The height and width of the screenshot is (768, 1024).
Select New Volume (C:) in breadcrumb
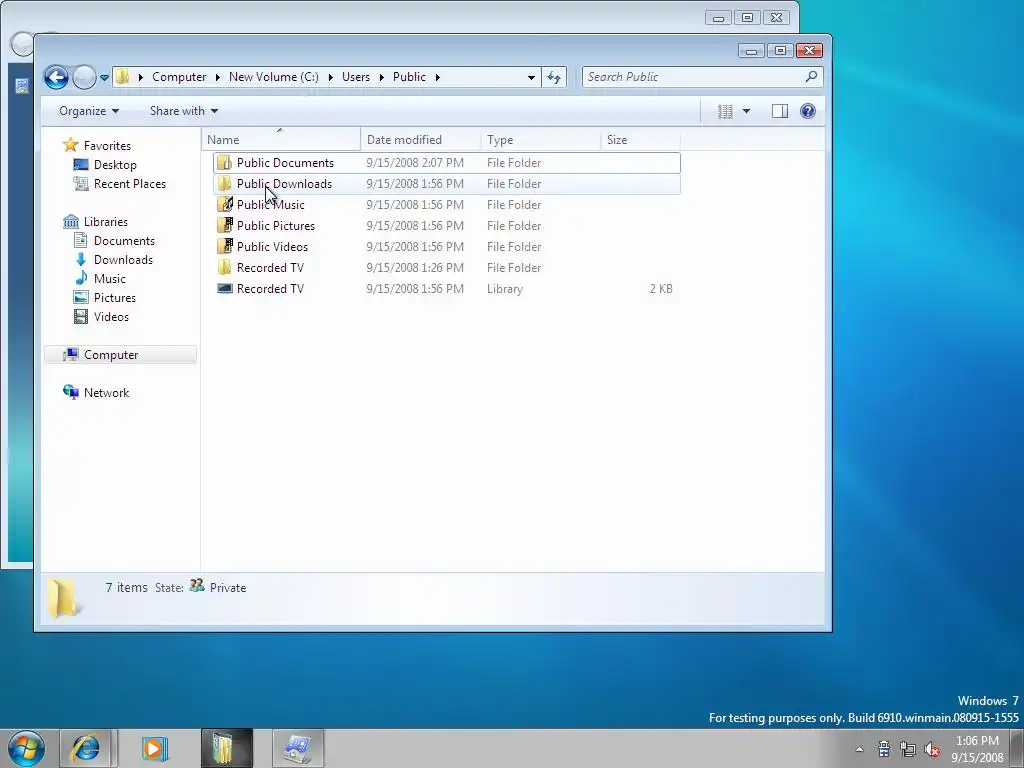(x=274, y=77)
